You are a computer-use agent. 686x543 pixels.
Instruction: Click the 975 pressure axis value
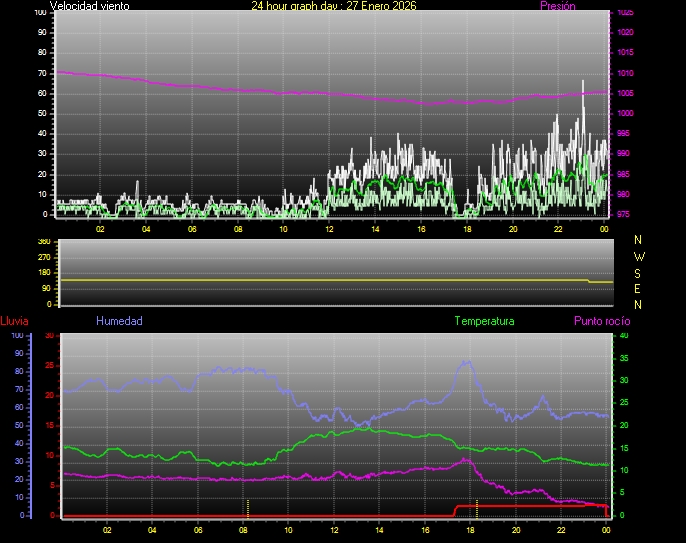coord(625,214)
